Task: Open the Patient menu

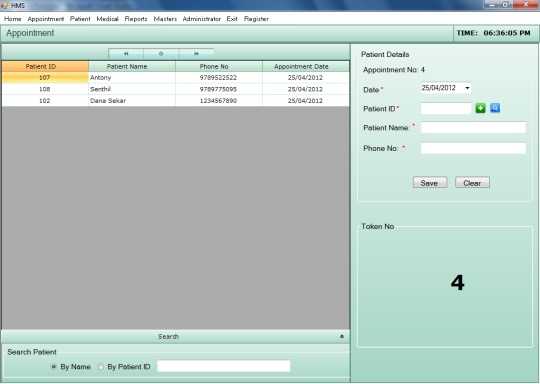Action: (x=80, y=19)
